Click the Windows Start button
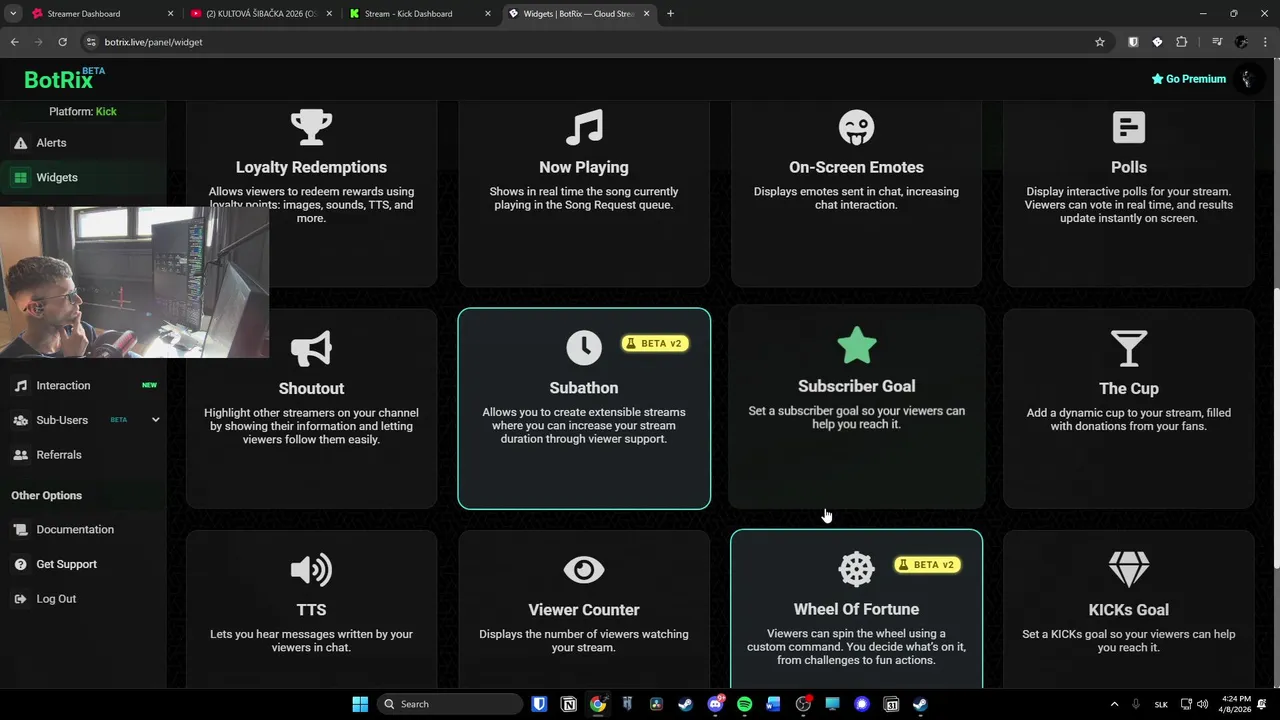 point(360,704)
